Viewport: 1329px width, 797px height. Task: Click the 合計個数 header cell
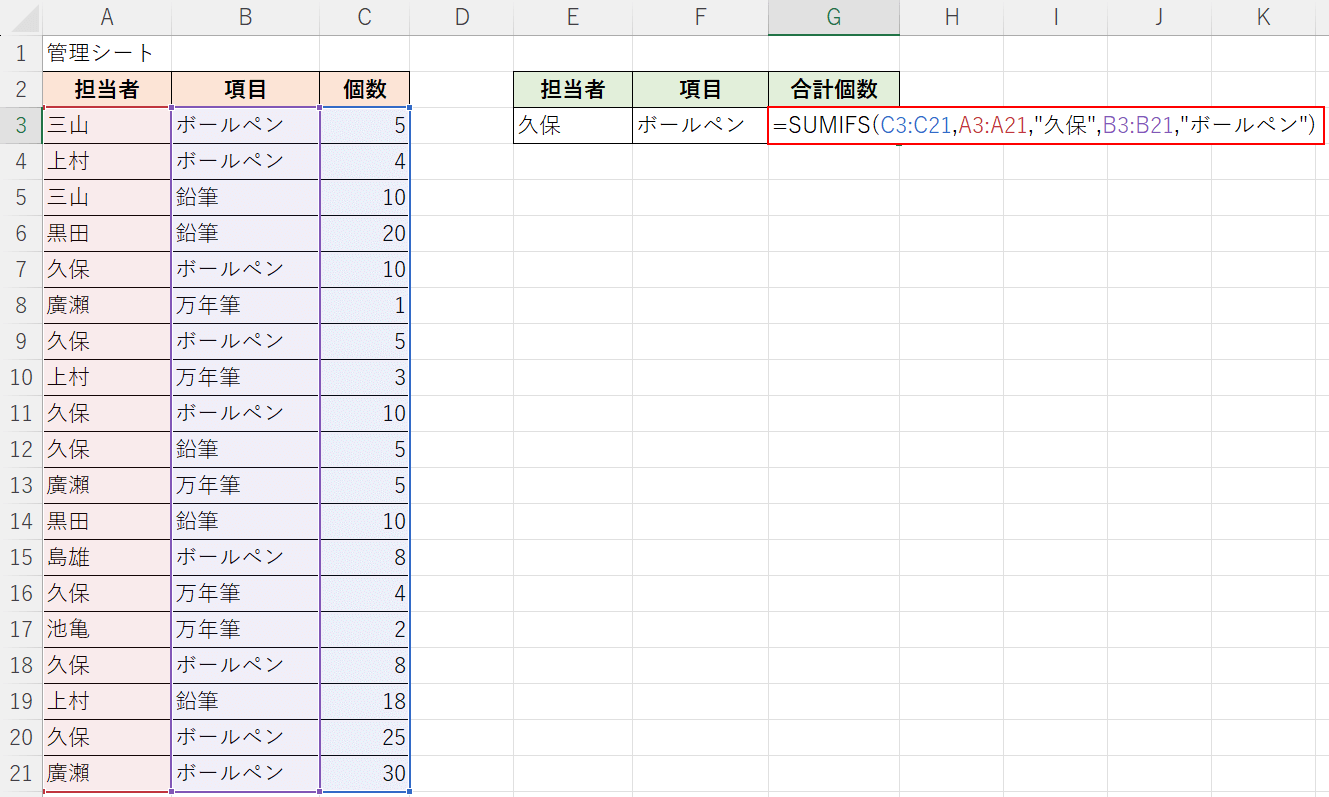coord(834,89)
